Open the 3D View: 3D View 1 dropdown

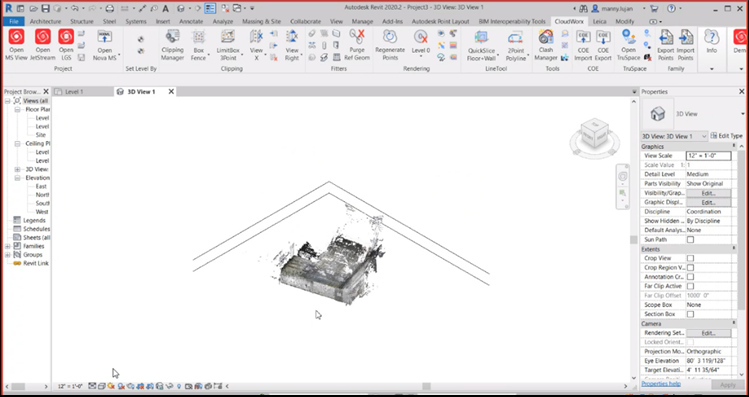(674, 136)
